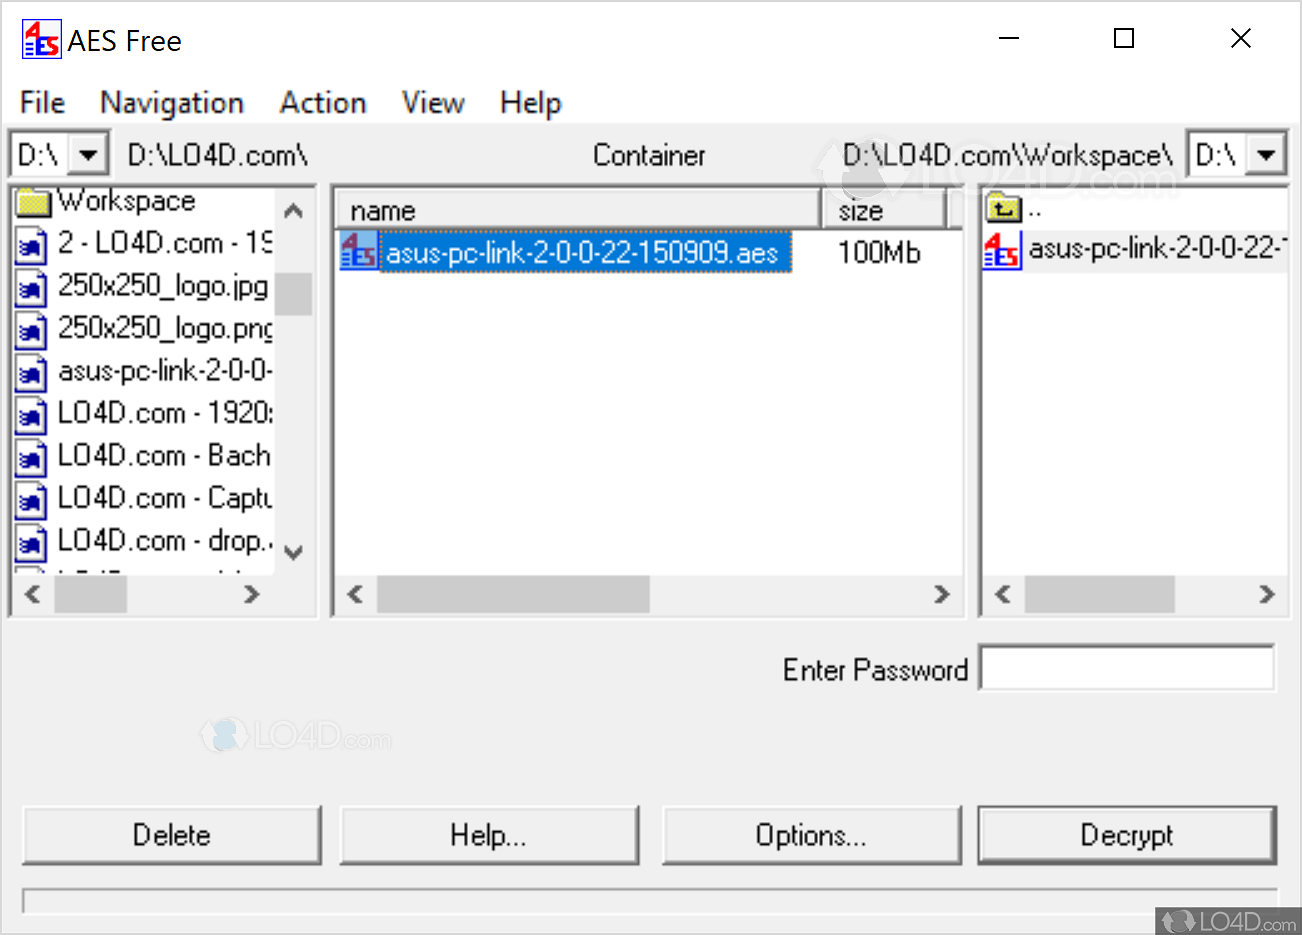Sort container list by size column header

884,210
